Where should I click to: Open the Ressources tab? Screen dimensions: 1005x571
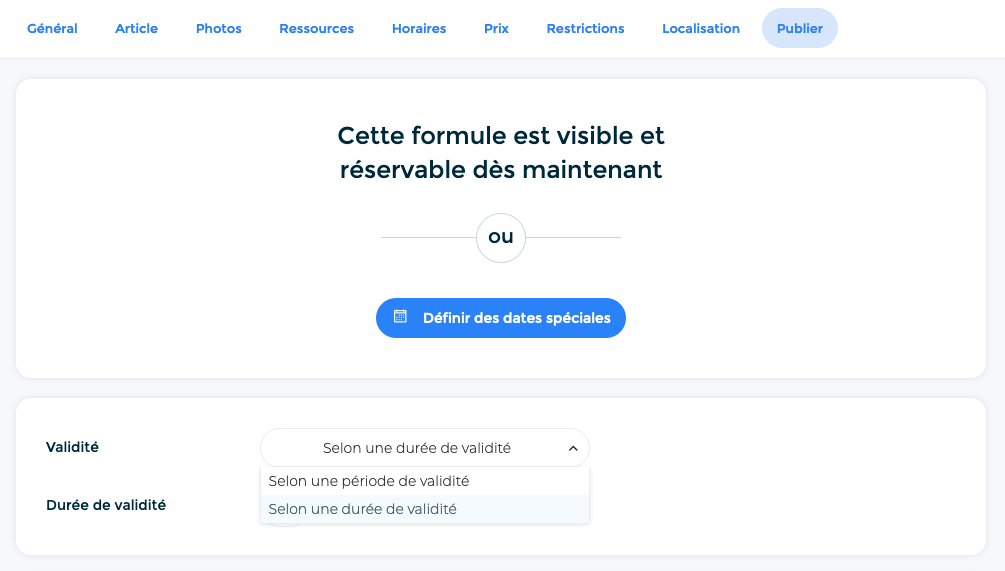tap(316, 28)
